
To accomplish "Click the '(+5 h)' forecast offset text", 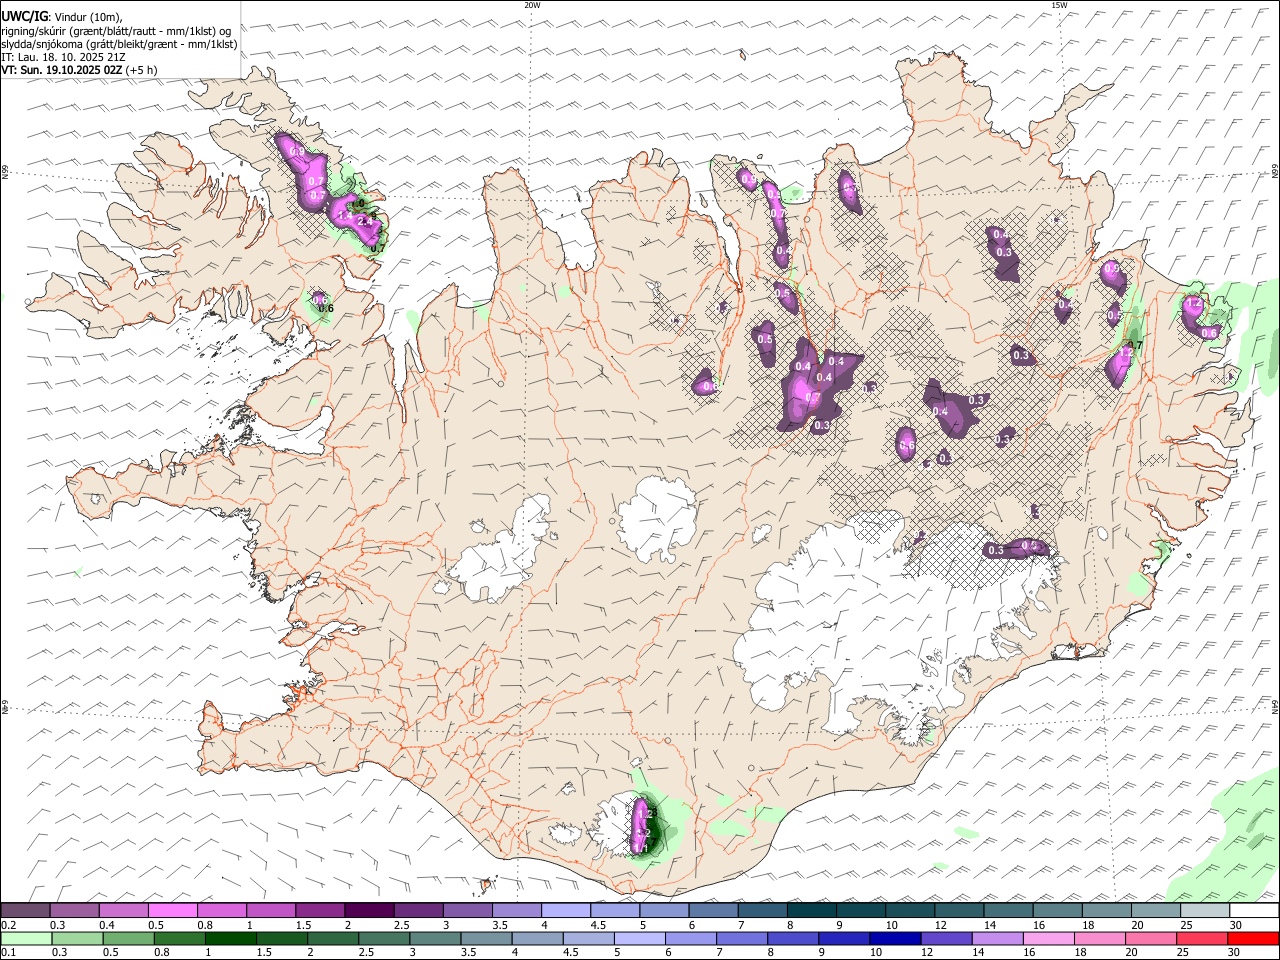I will pyautogui.click(x=141, y=70).
